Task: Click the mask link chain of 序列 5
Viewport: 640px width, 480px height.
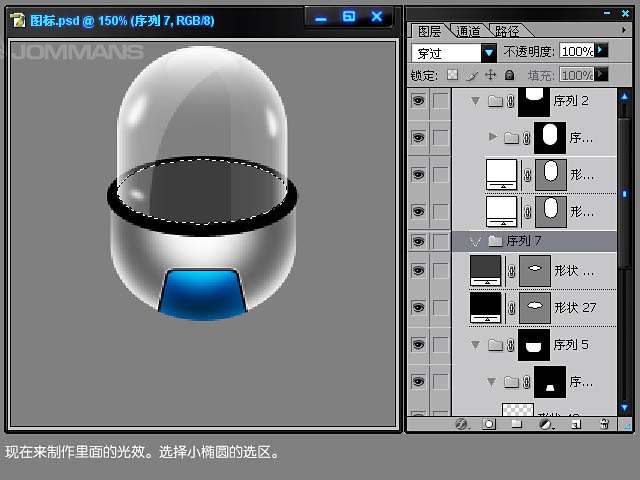Action: click(511, 345)
